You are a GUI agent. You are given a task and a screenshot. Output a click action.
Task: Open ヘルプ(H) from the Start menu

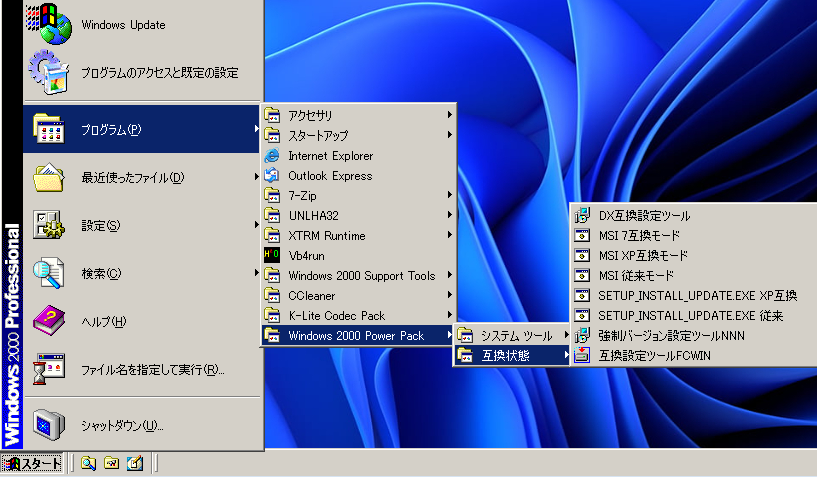click(142, 321)
